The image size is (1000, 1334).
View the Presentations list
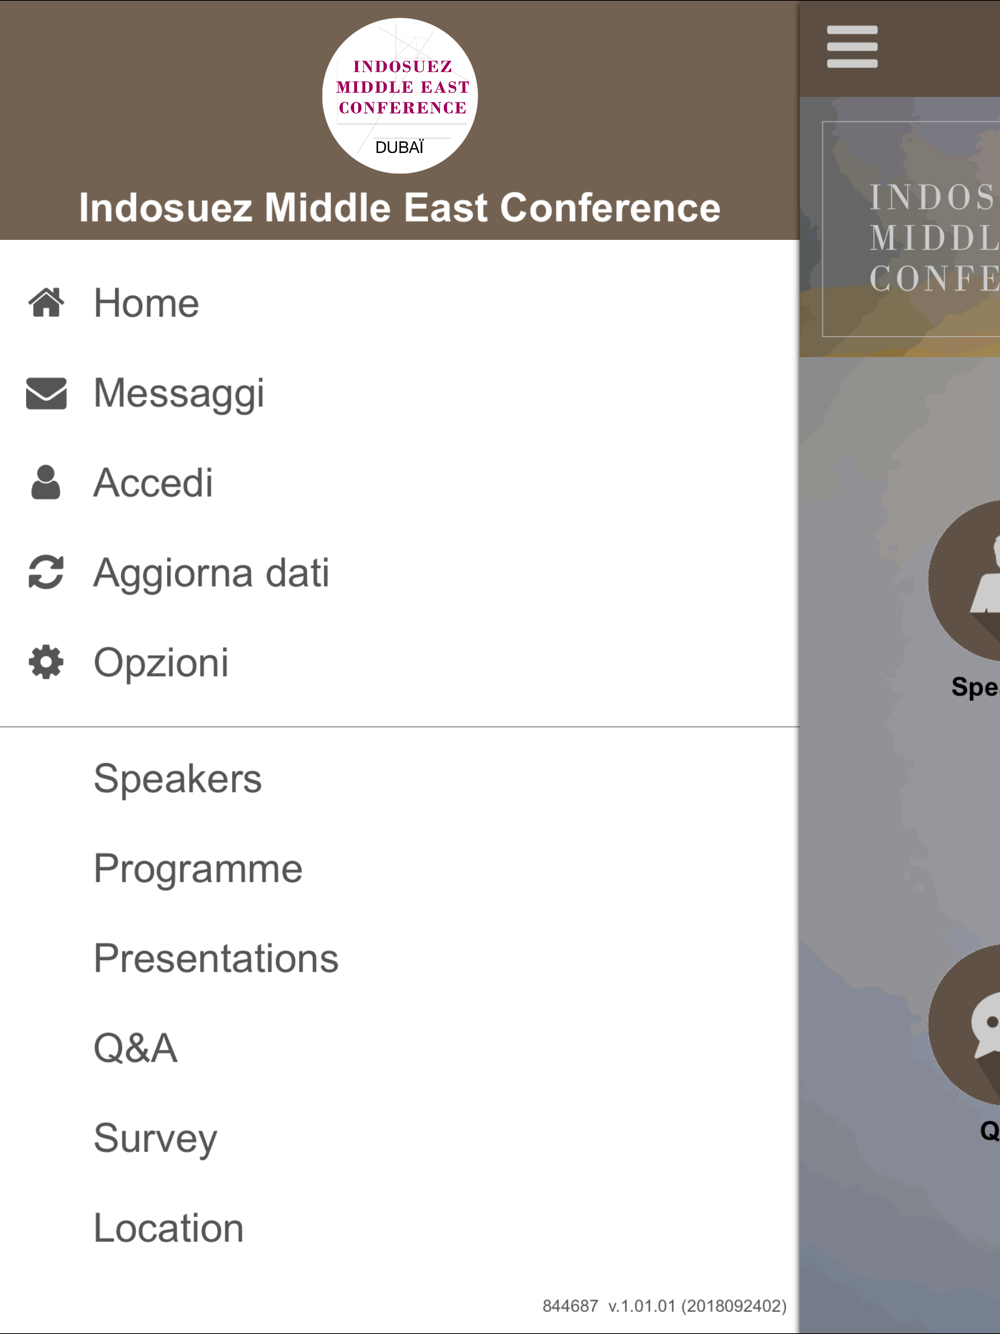[399, 959]
